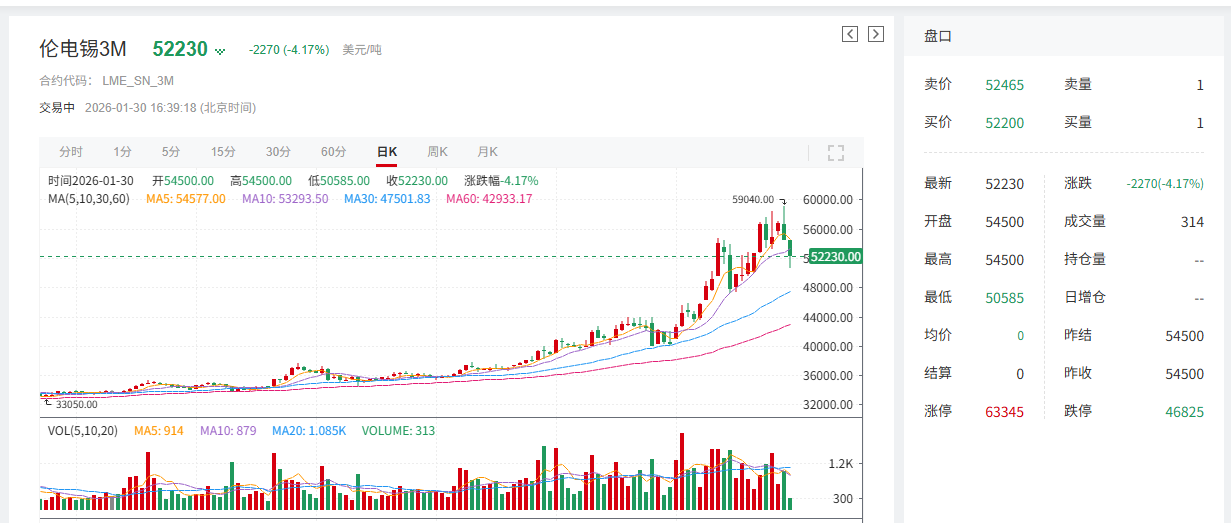Click the -2270 (-4.17%) change text
Image resolution: width=1231 pixels, height=523 pixels.
pyautogui.click(x=290, y=50)
